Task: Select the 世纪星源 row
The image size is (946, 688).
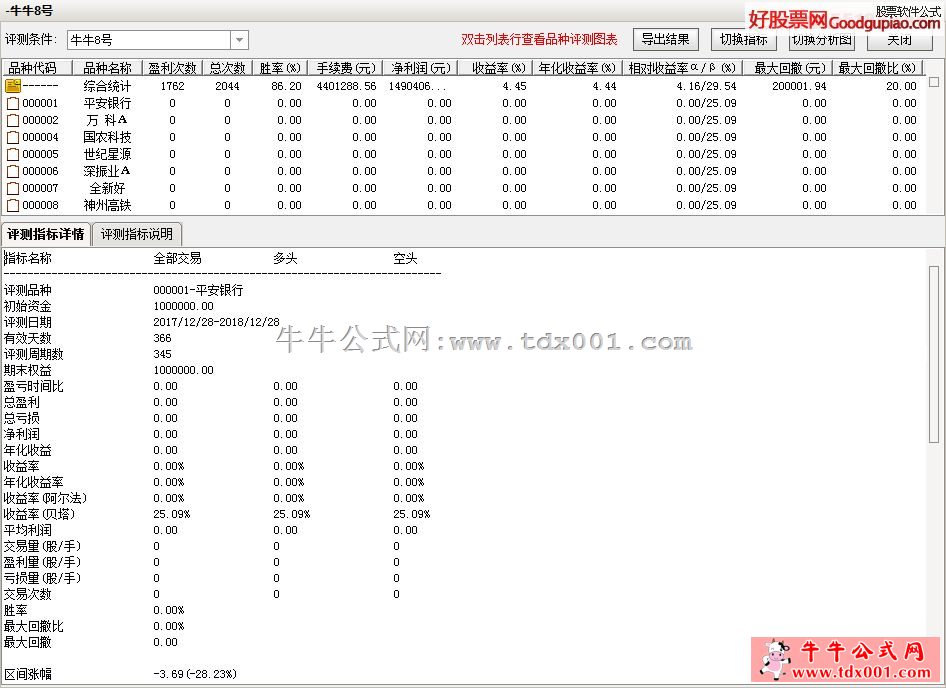Action: pos(463,154)
